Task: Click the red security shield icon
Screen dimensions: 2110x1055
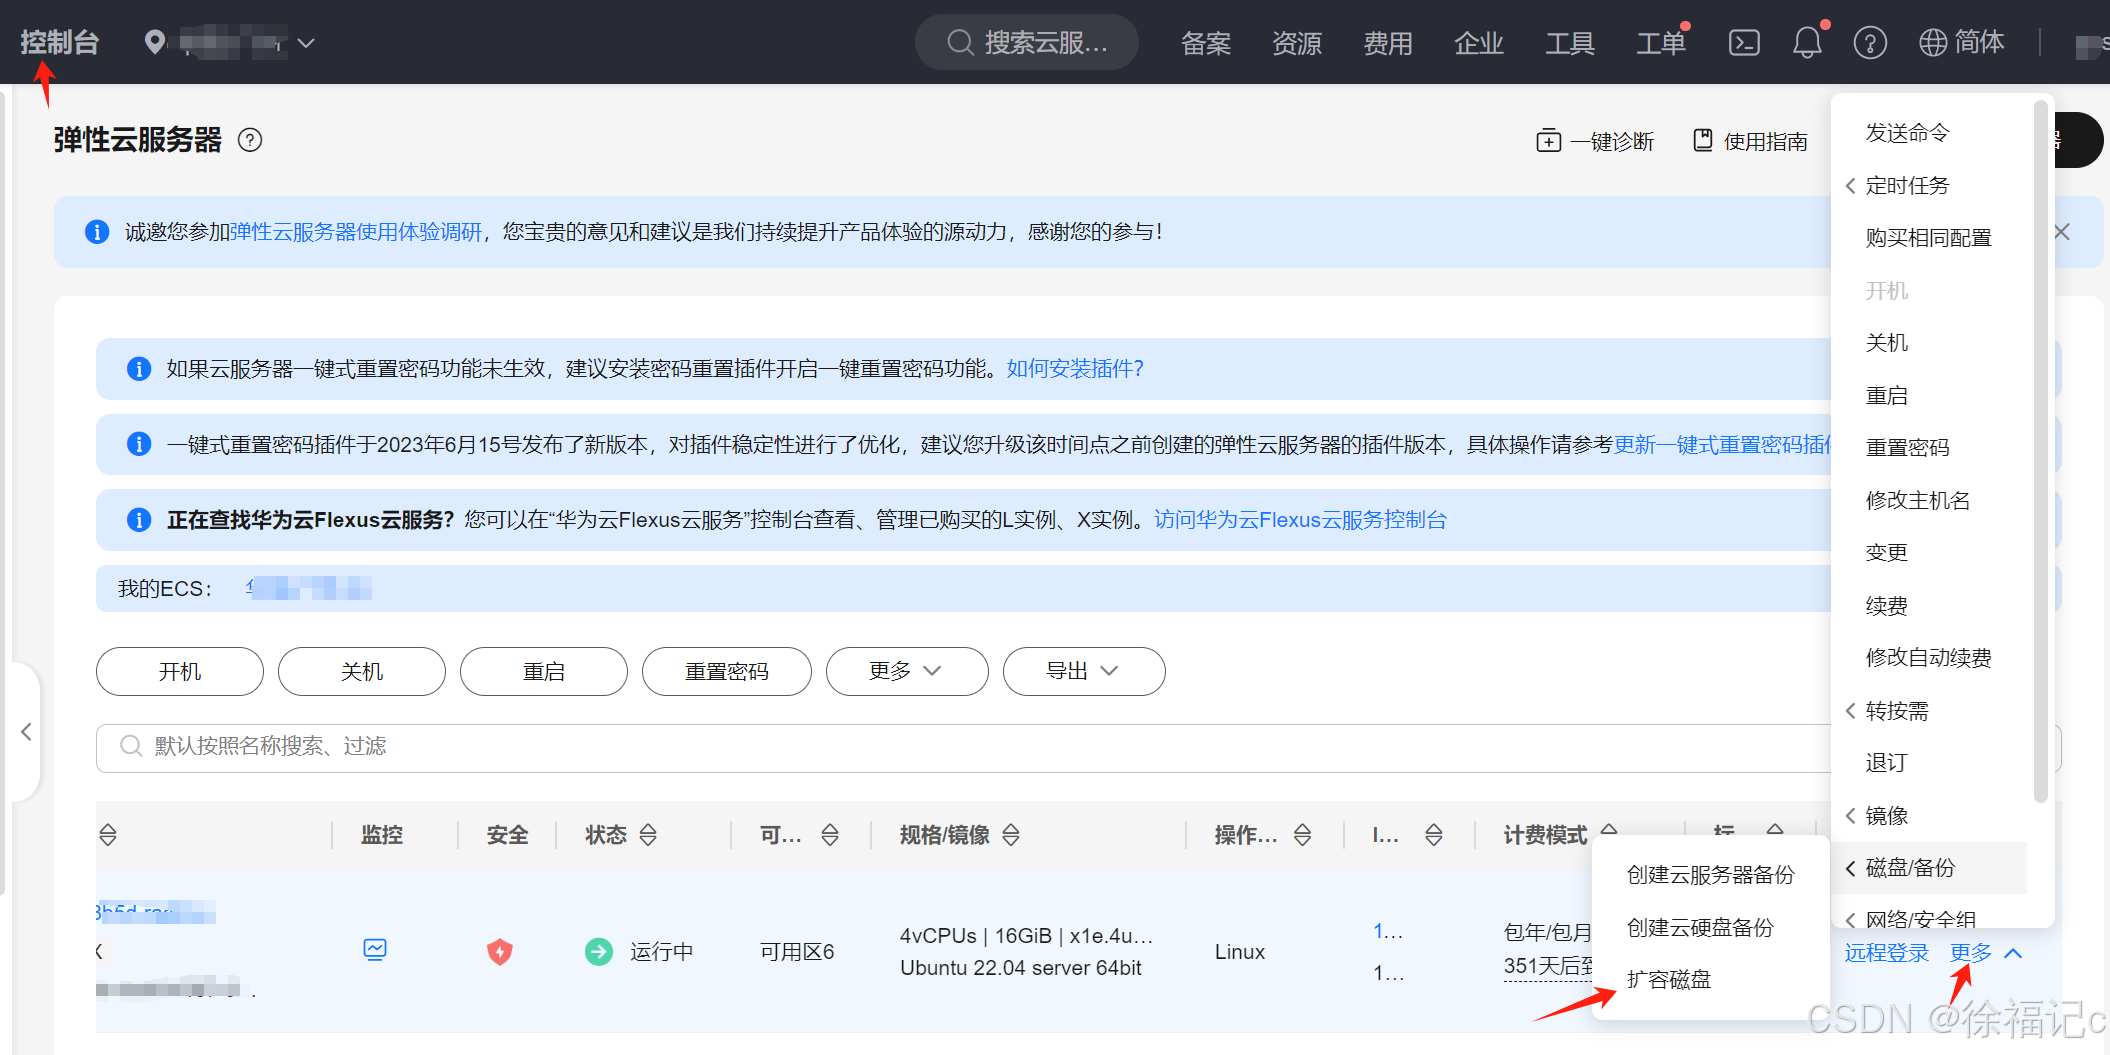Action: tap(500, 951)
